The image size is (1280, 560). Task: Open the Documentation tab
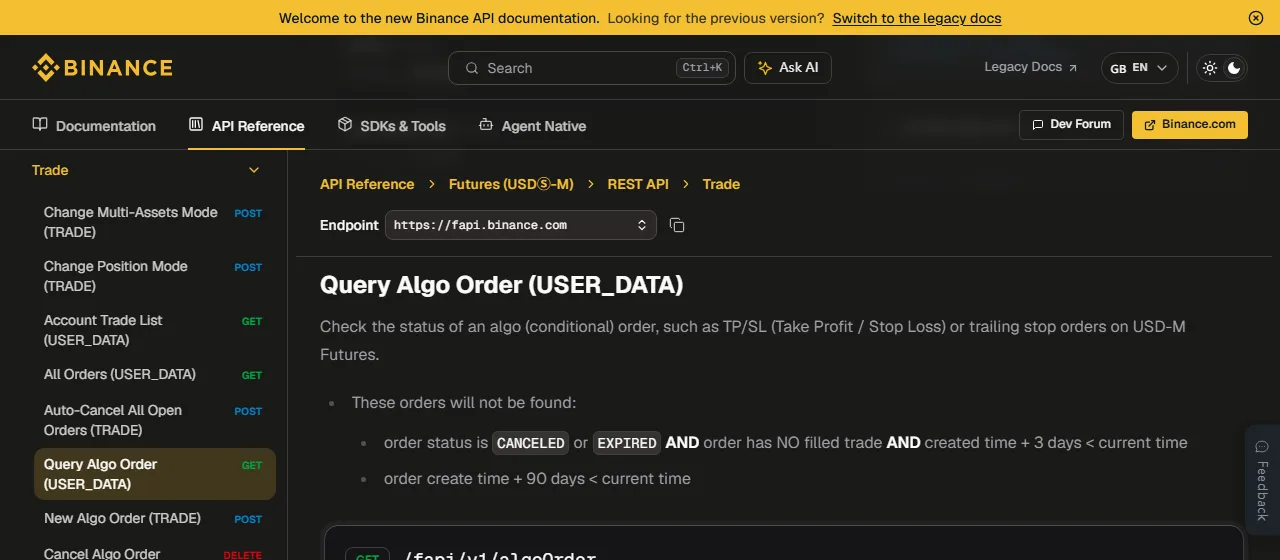pyautogui.click(x=94, y=126)
